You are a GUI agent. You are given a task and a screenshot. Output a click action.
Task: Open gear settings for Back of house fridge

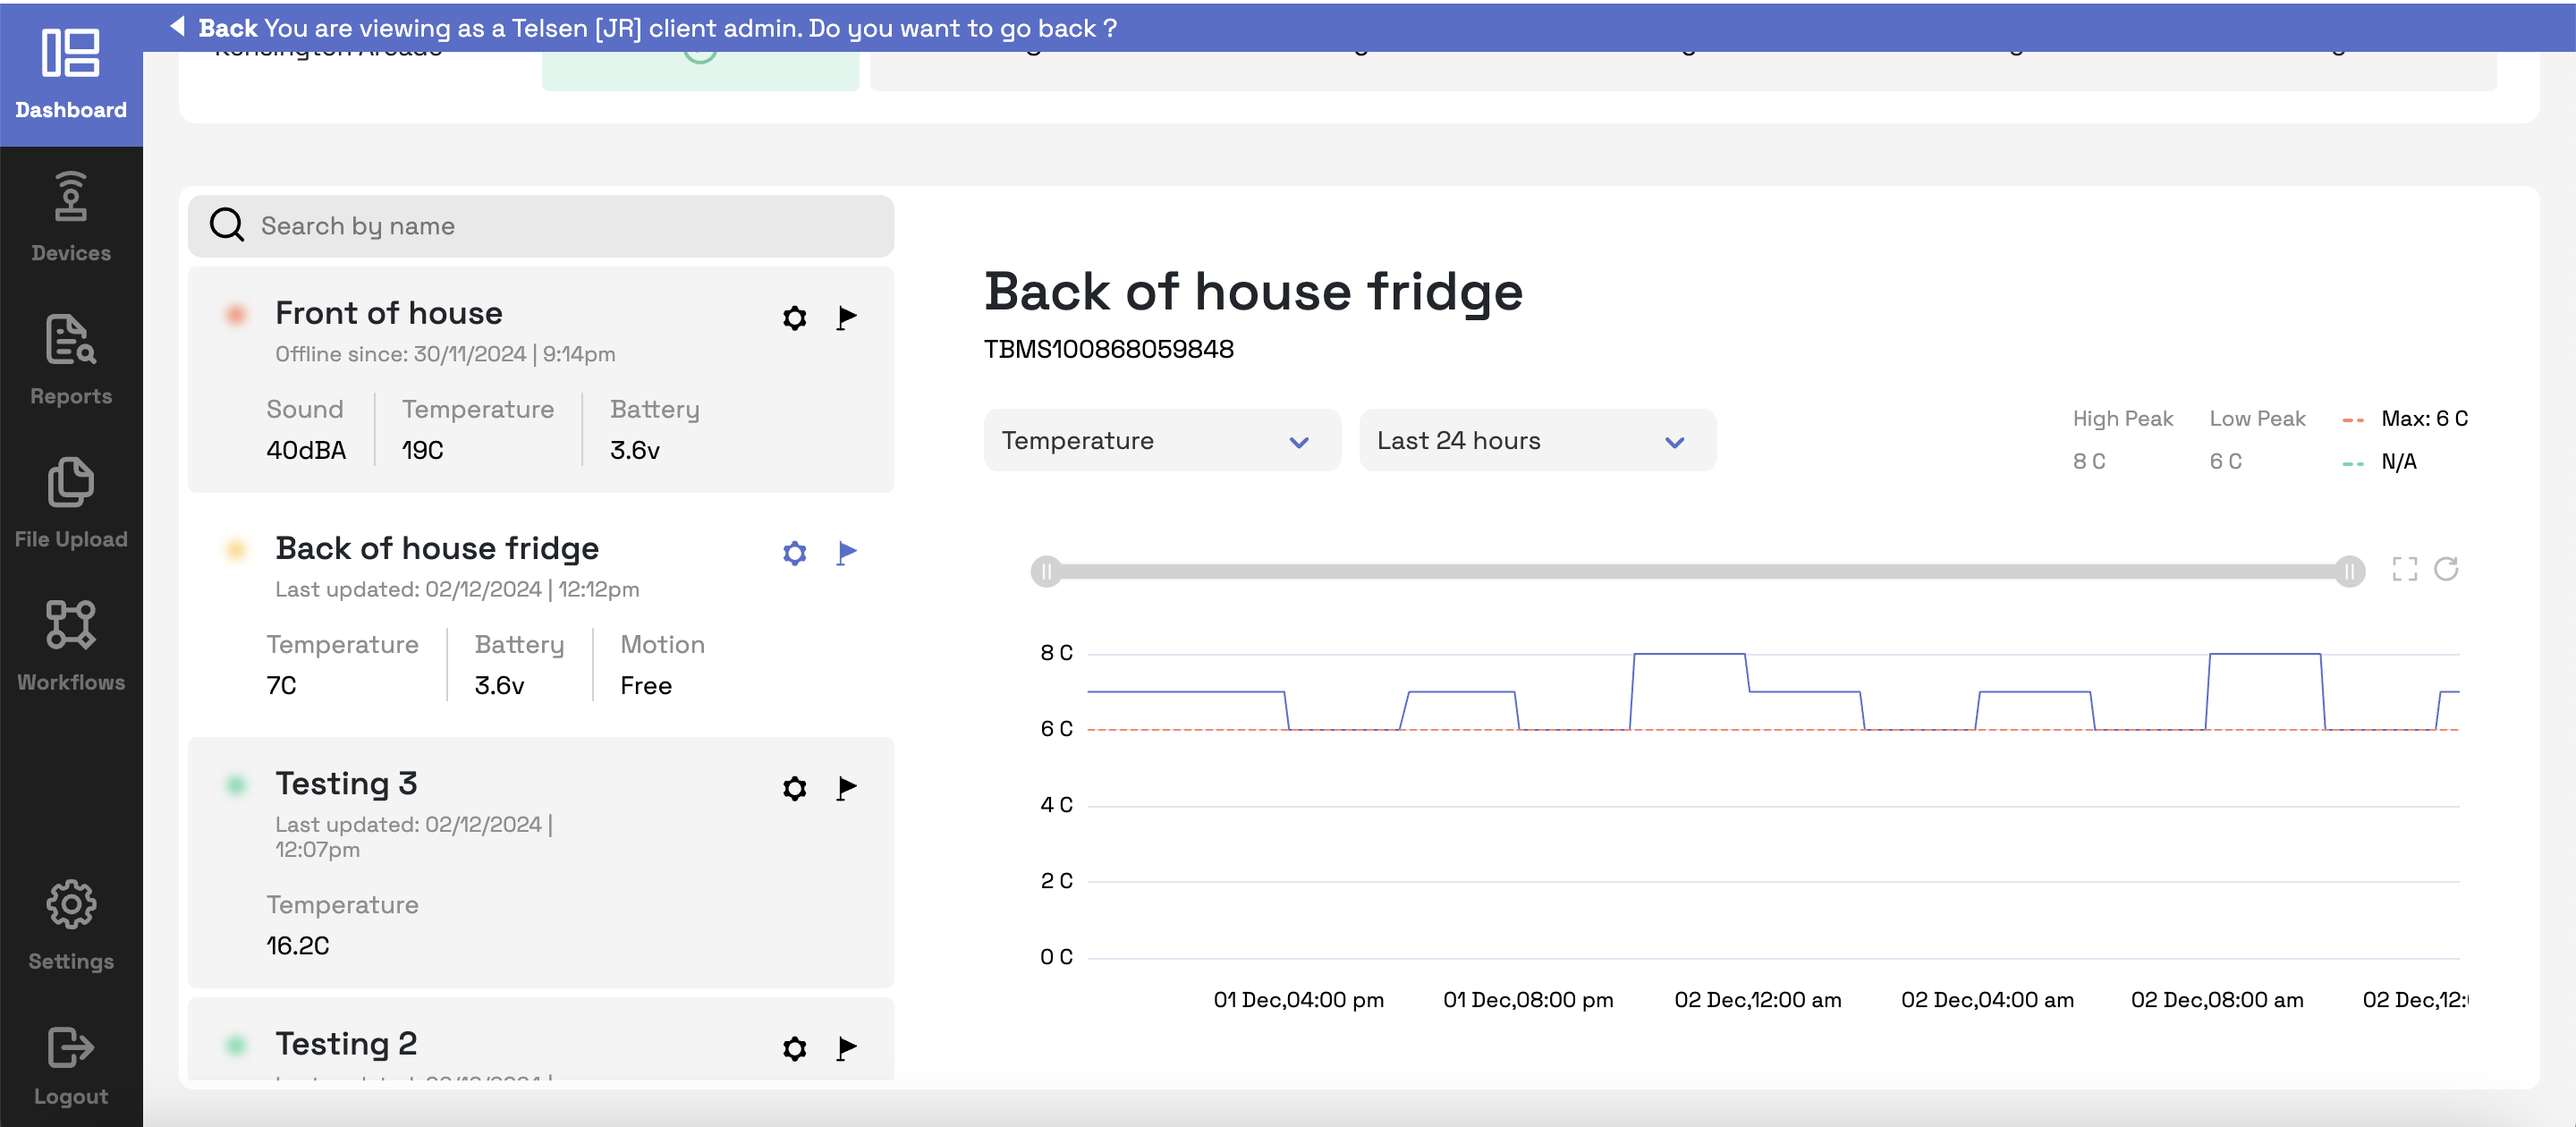pos(794,553)
